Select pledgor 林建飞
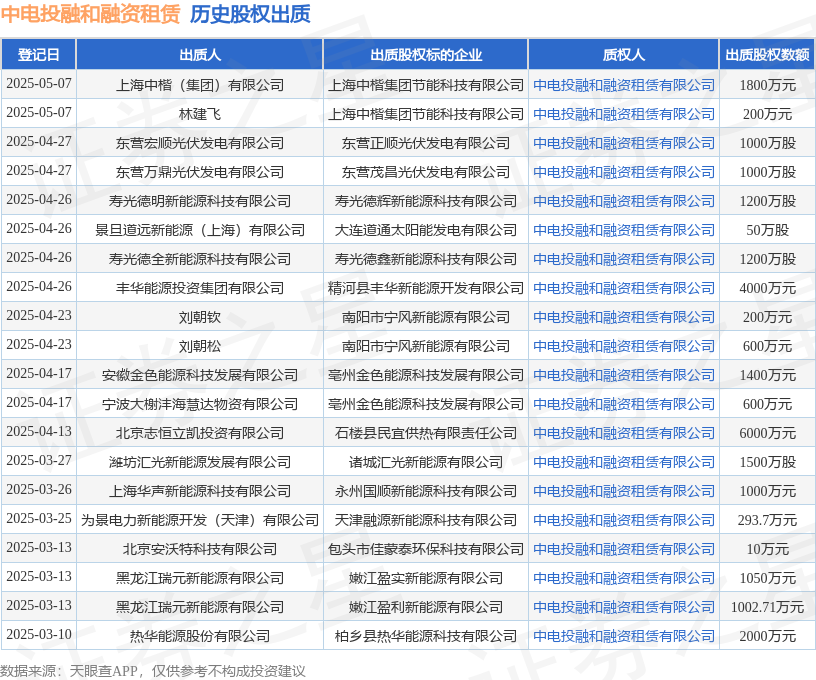Image resolution: width=816 pixels, height=680 pixels. pos(200,114)
